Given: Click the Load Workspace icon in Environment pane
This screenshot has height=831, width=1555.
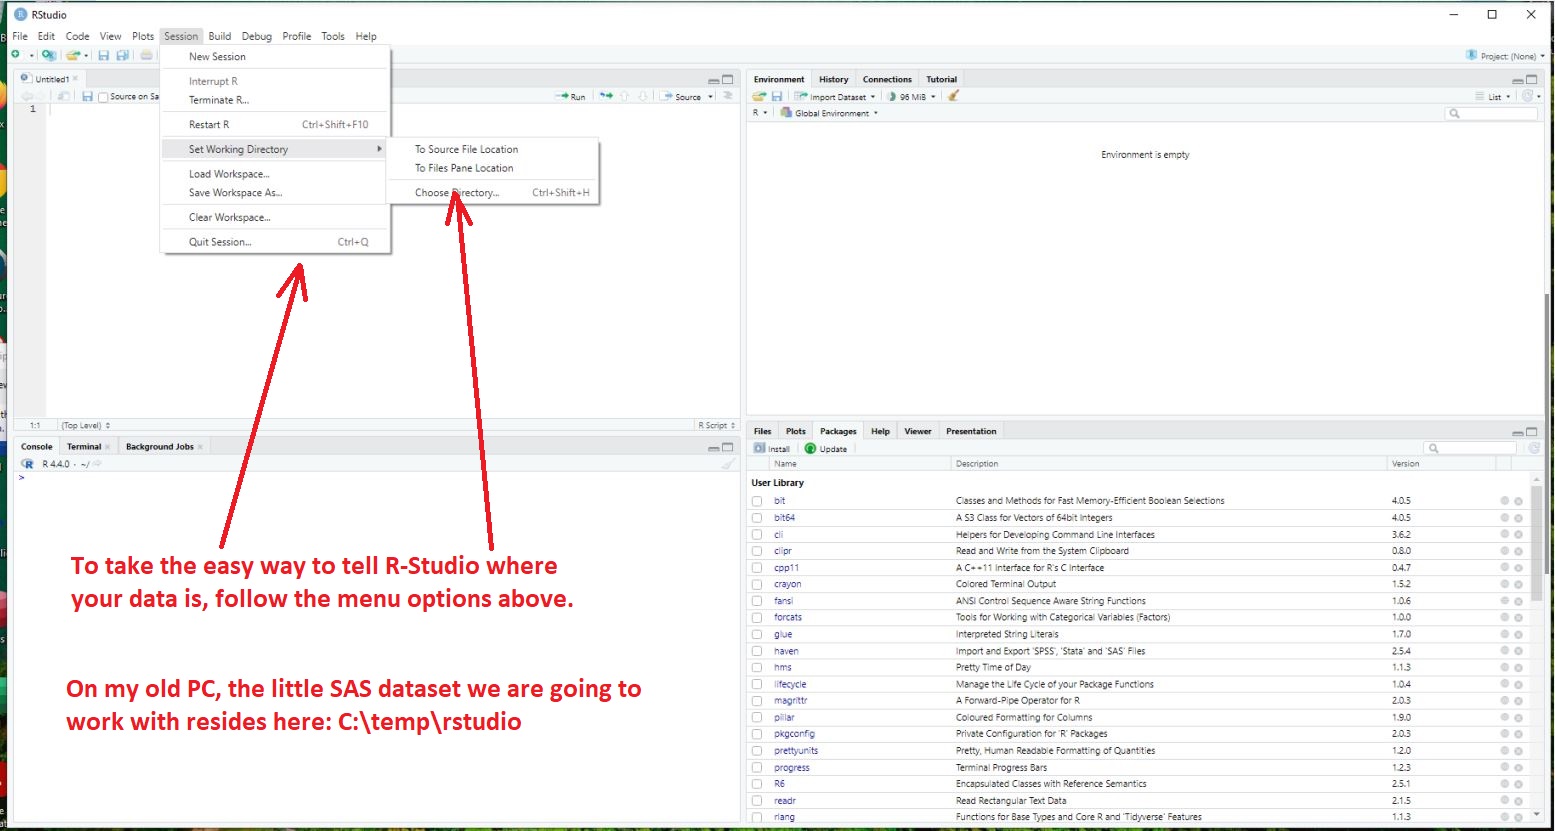Looking at the screenshot, I should point(759,96).
